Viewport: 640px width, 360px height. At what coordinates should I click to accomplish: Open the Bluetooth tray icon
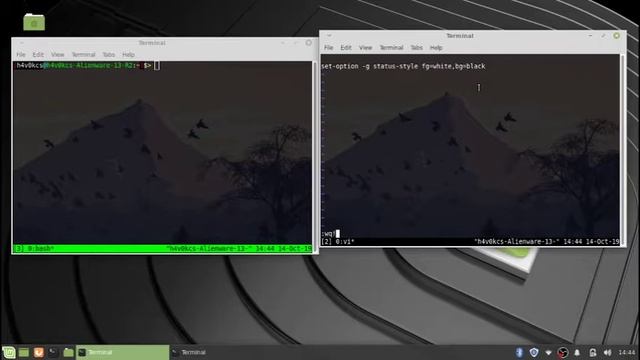pos(519,352)
